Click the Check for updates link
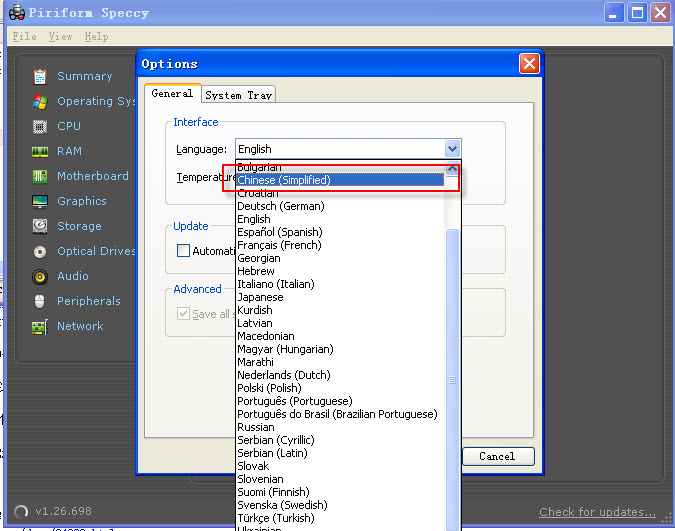Image resolution: width=675 pixels, height=531 pixels. (597, 512)
